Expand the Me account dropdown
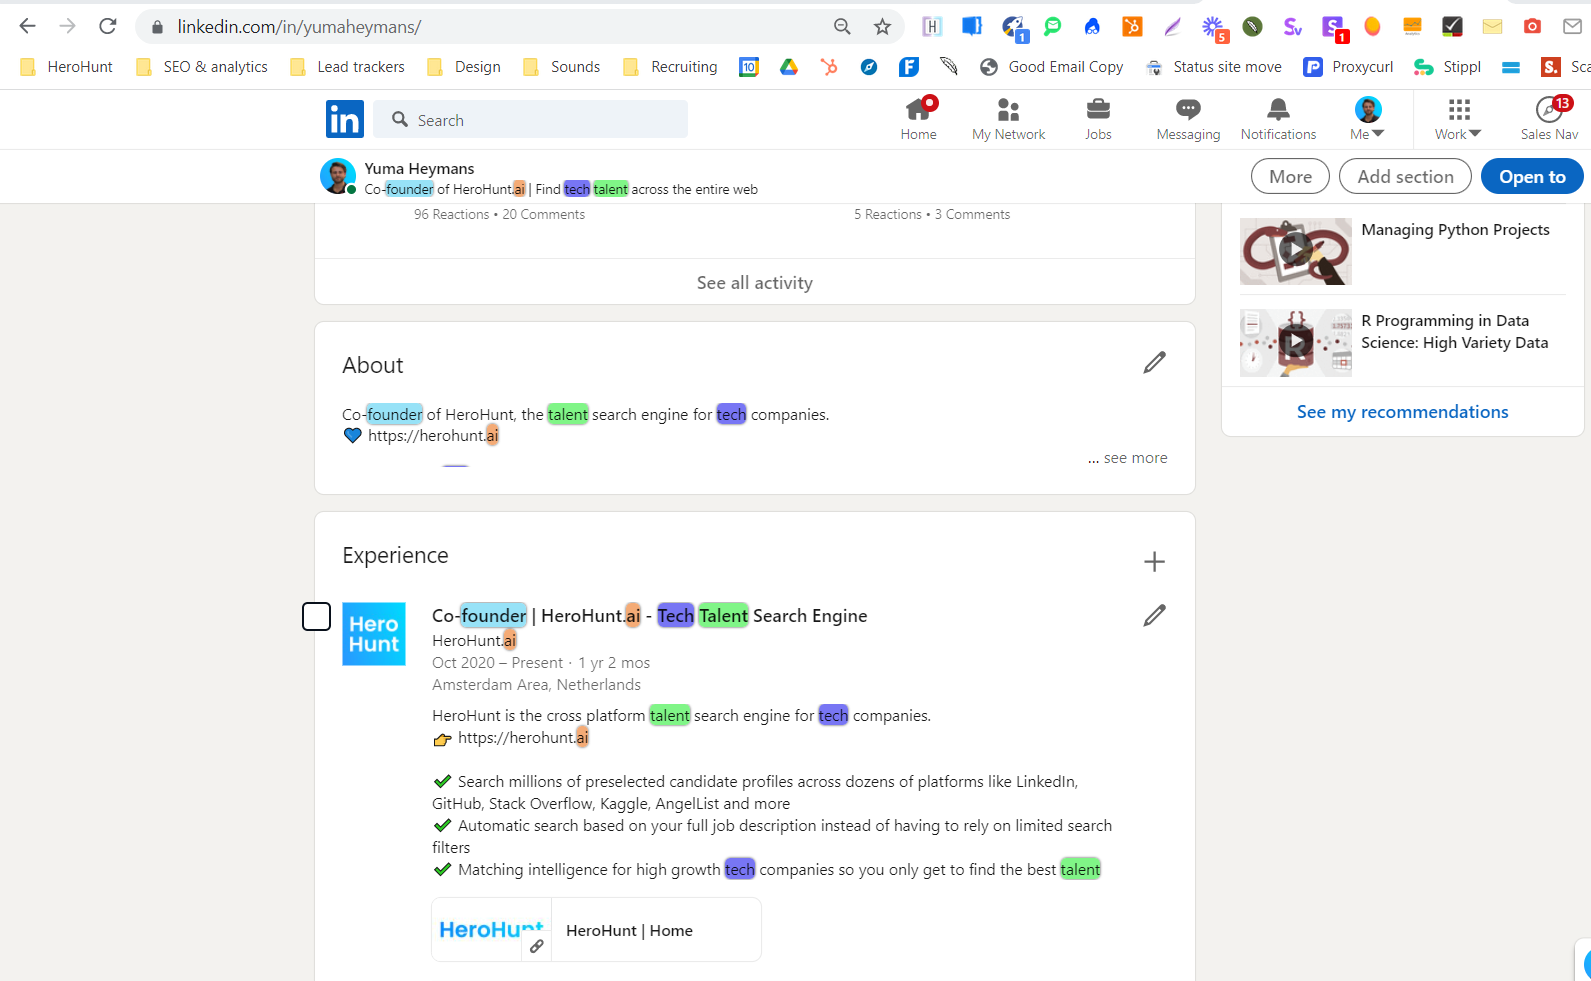The height and width of the screenshot is (981, 1591). pos(1367,120)
